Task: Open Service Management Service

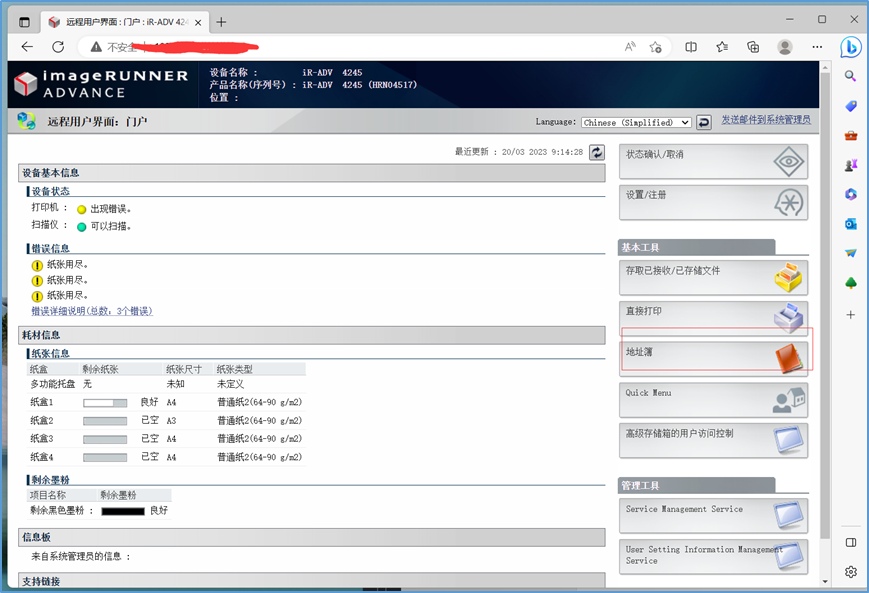Action: (x=713, y=514)
